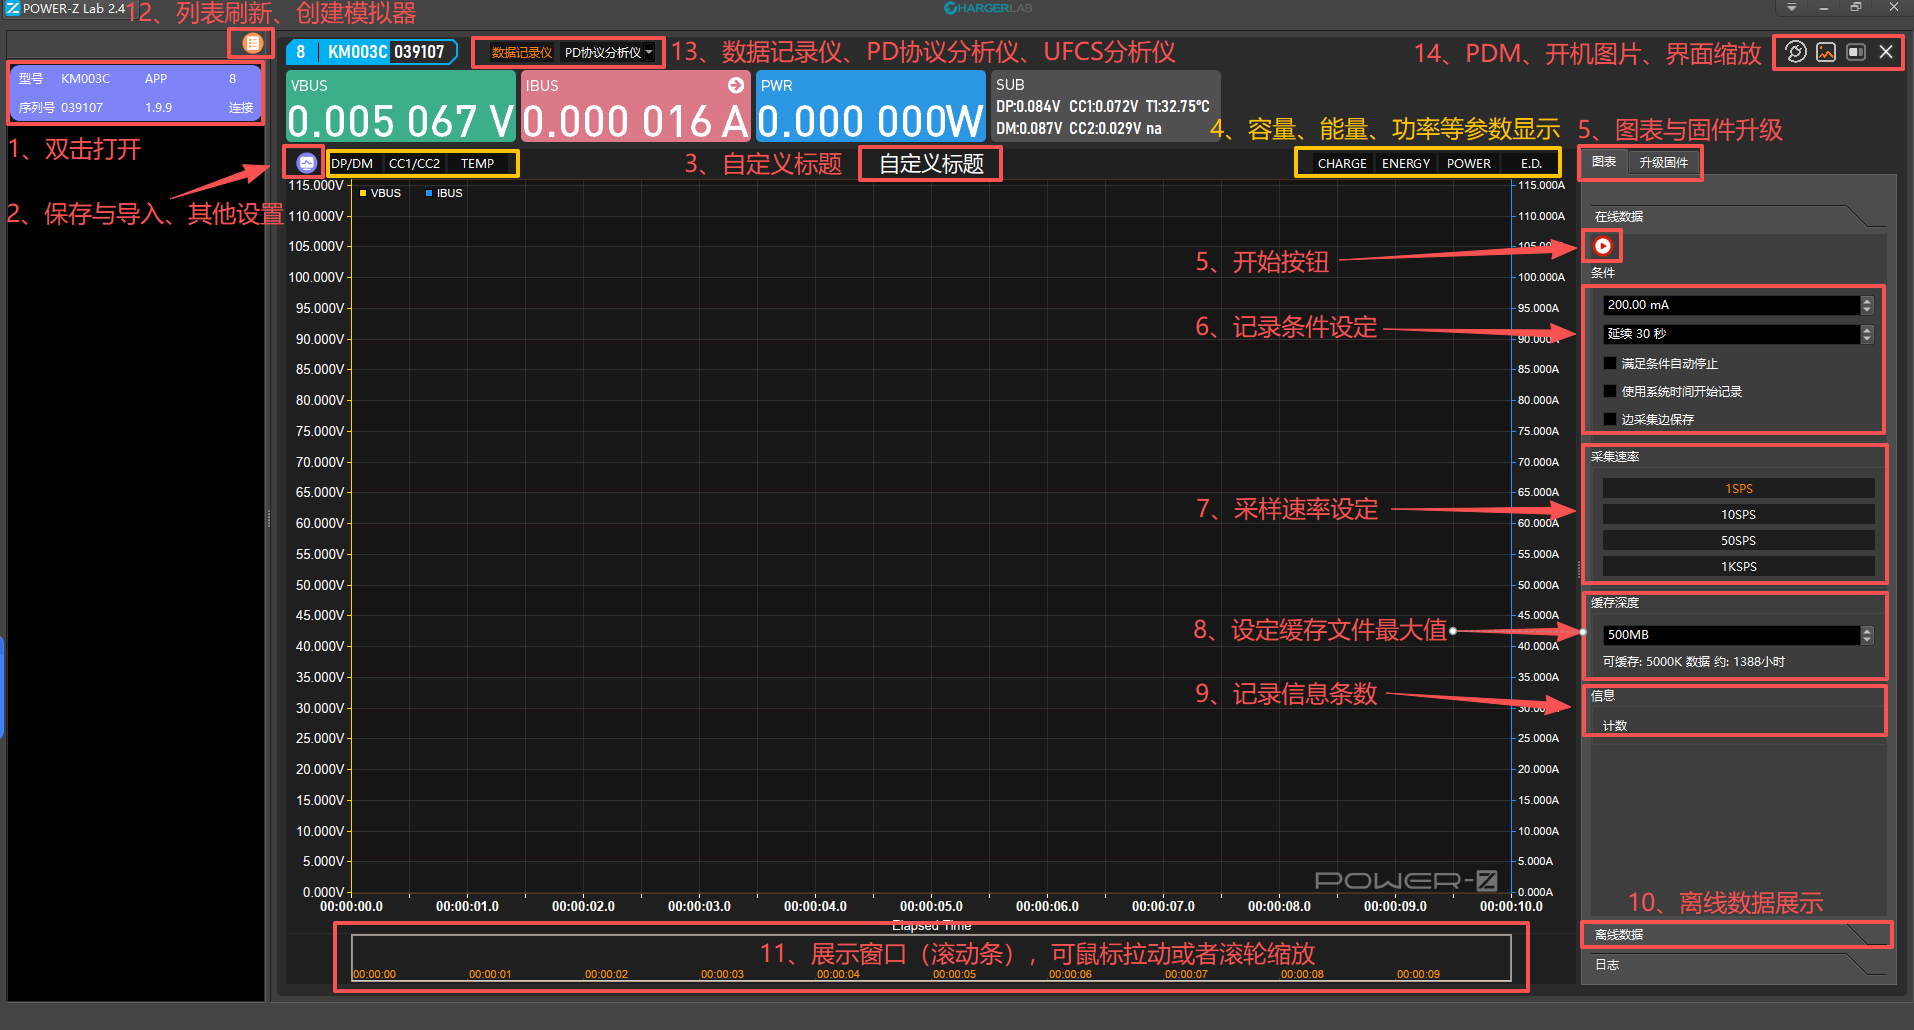The image size is (1914, 1030).
Task: Enable 满足条件自动停止 checkbox
Action: pos(1610,364)
